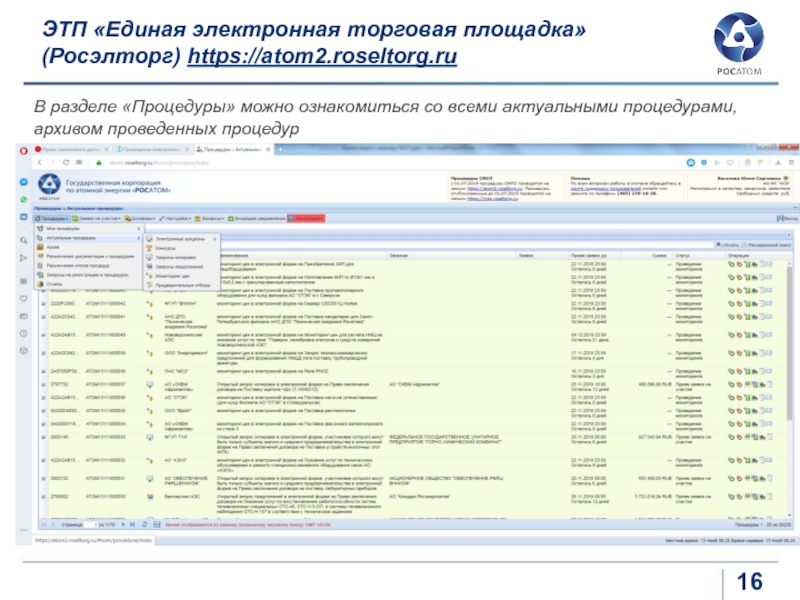The width and height of the screenshot is (800, 600).
Task: Click the atom2.roseltorg.ru link in the 'Процедуры СМСП' notice
Action: pos(495,188)
